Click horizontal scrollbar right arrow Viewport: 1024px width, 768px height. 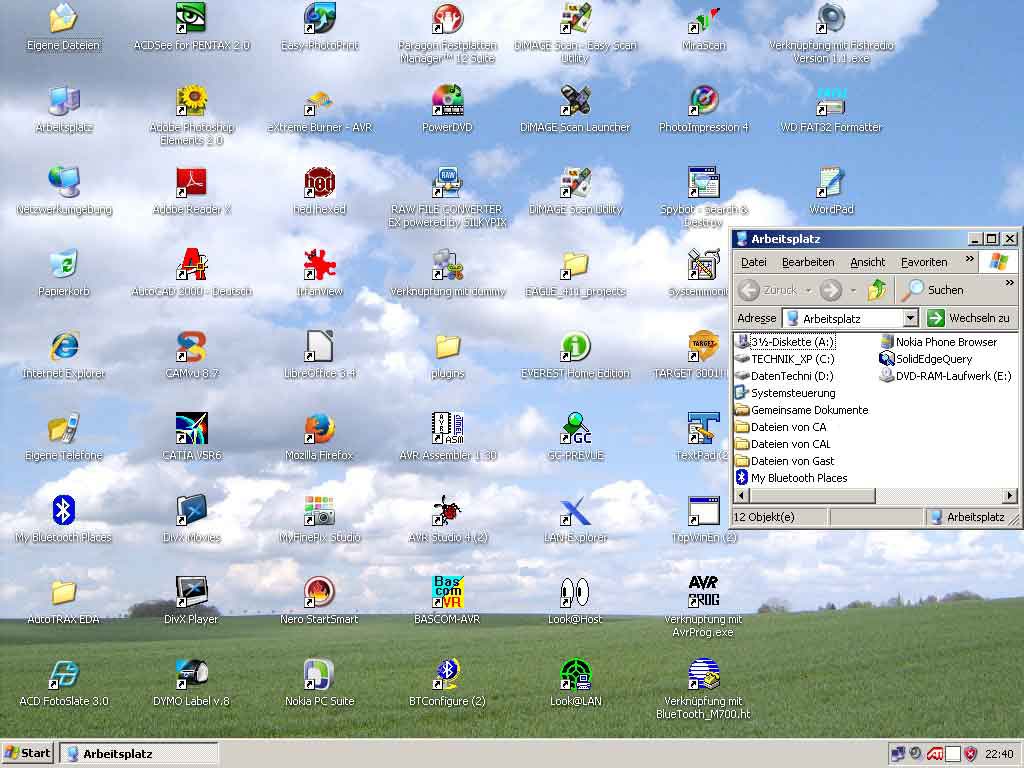1010,496
